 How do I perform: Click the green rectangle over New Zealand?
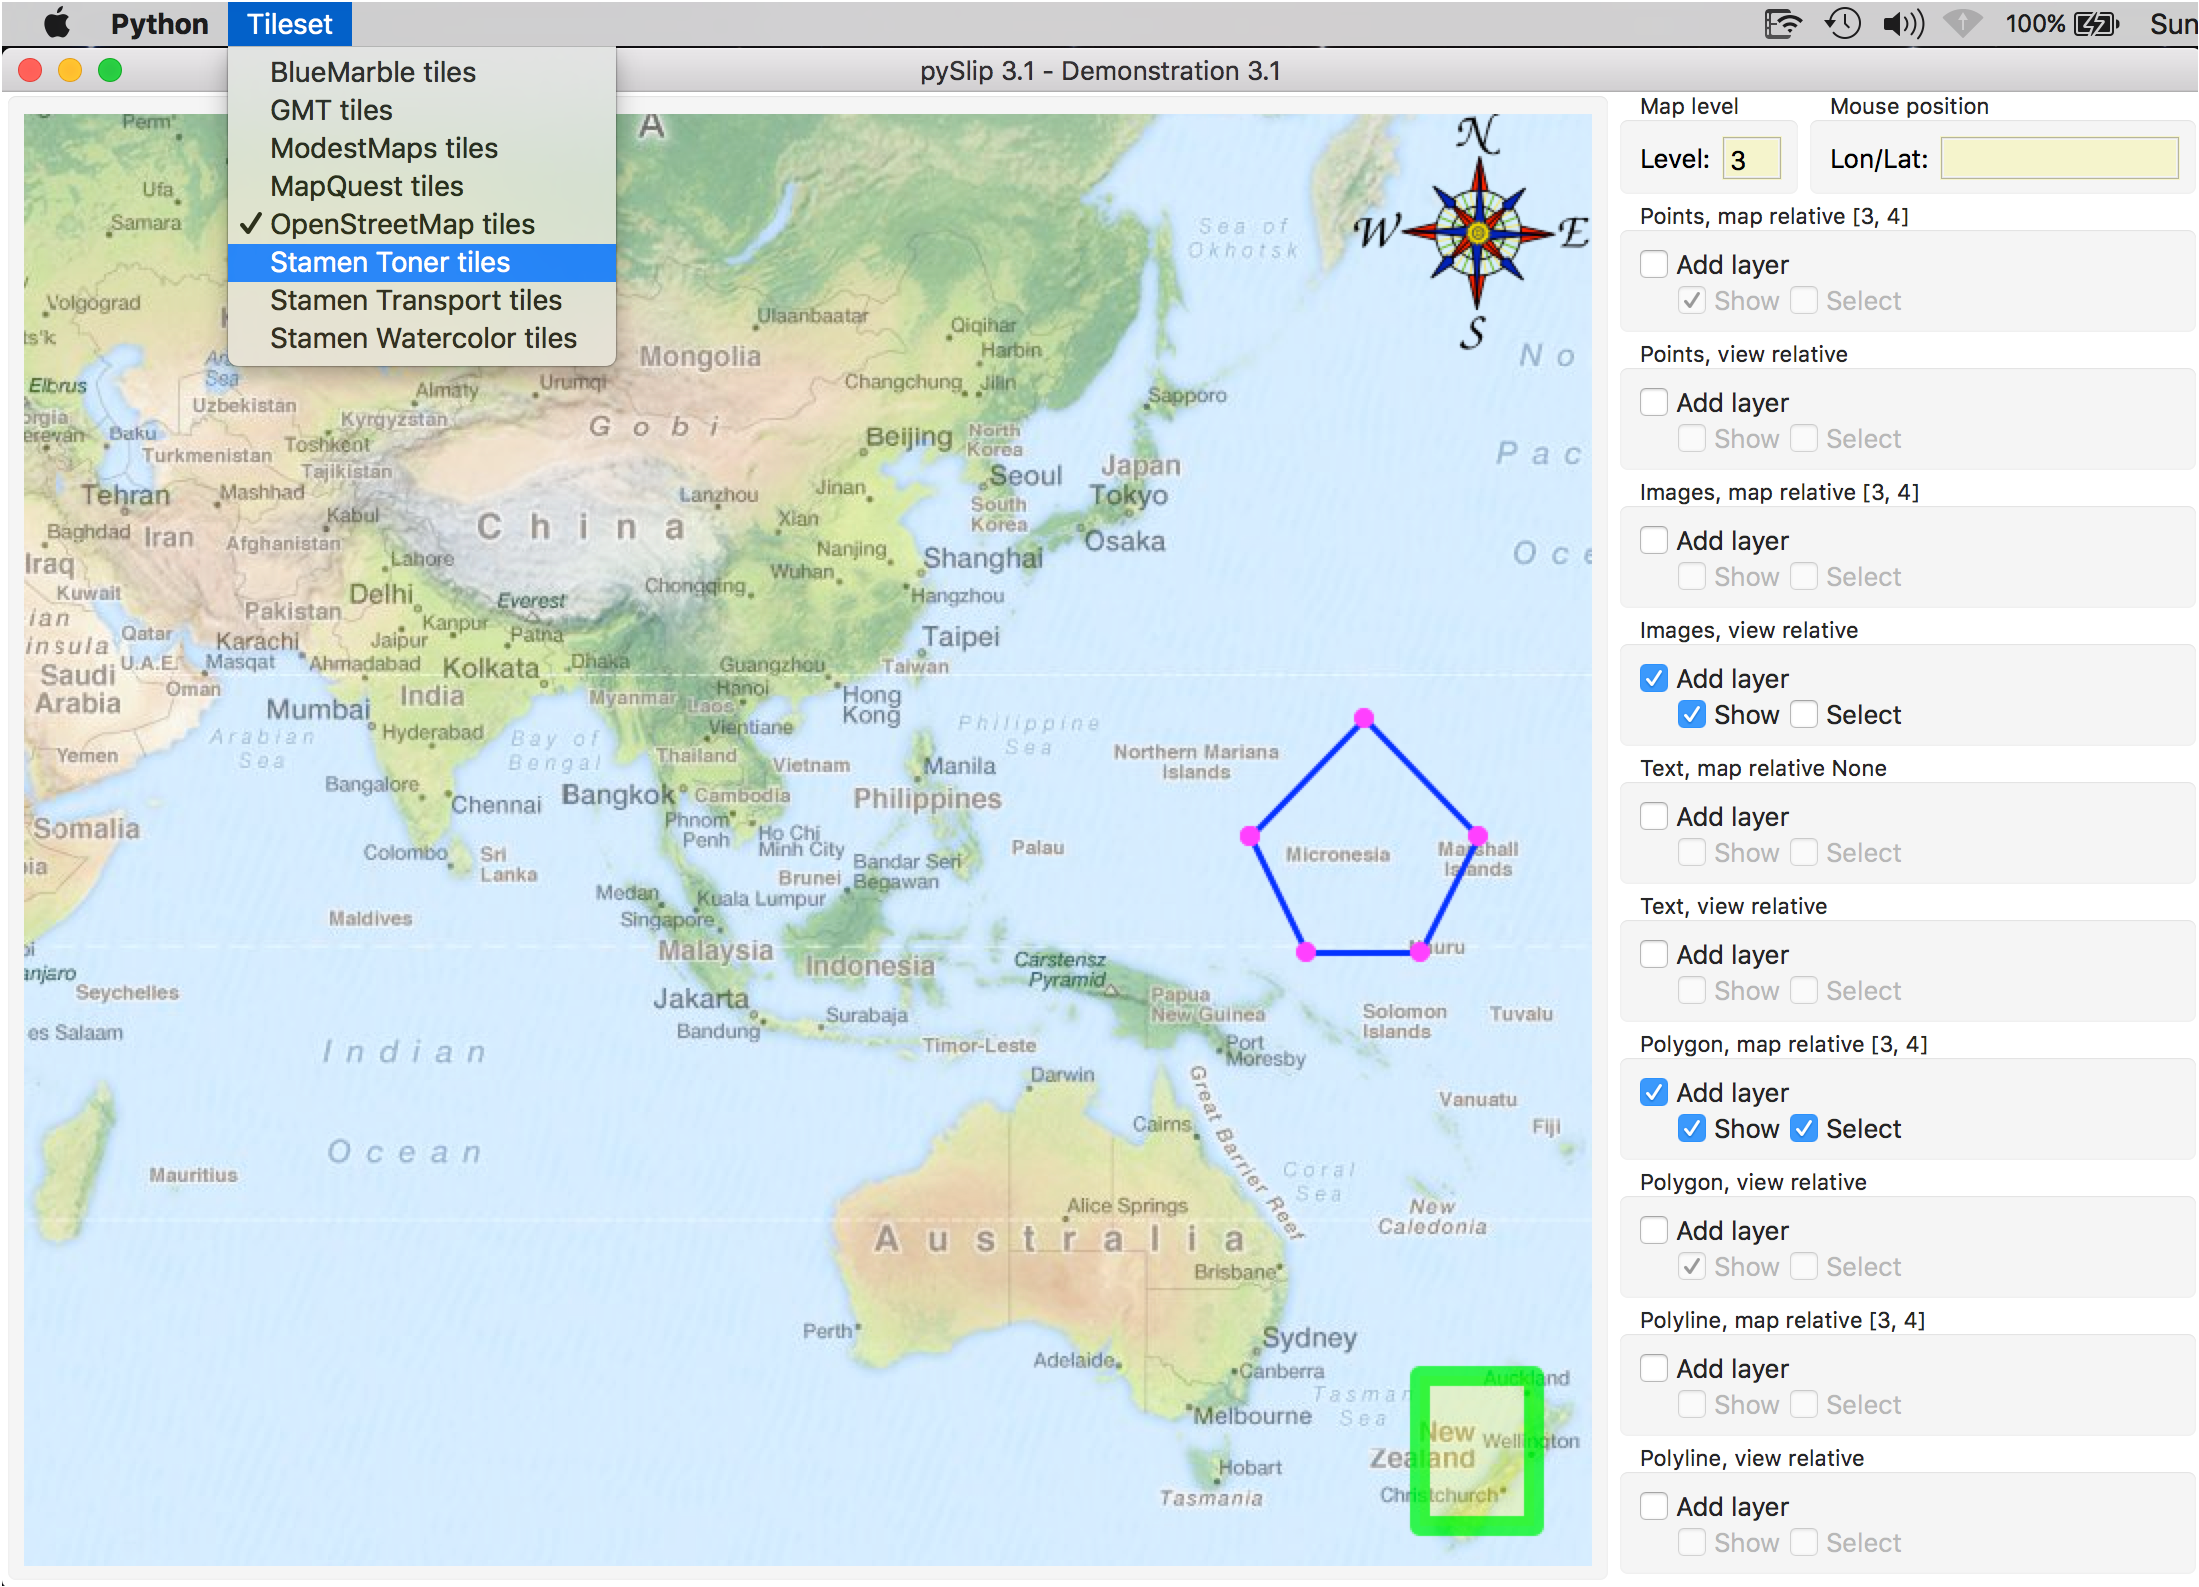pyautogui.click(x=1476, y=1450)
